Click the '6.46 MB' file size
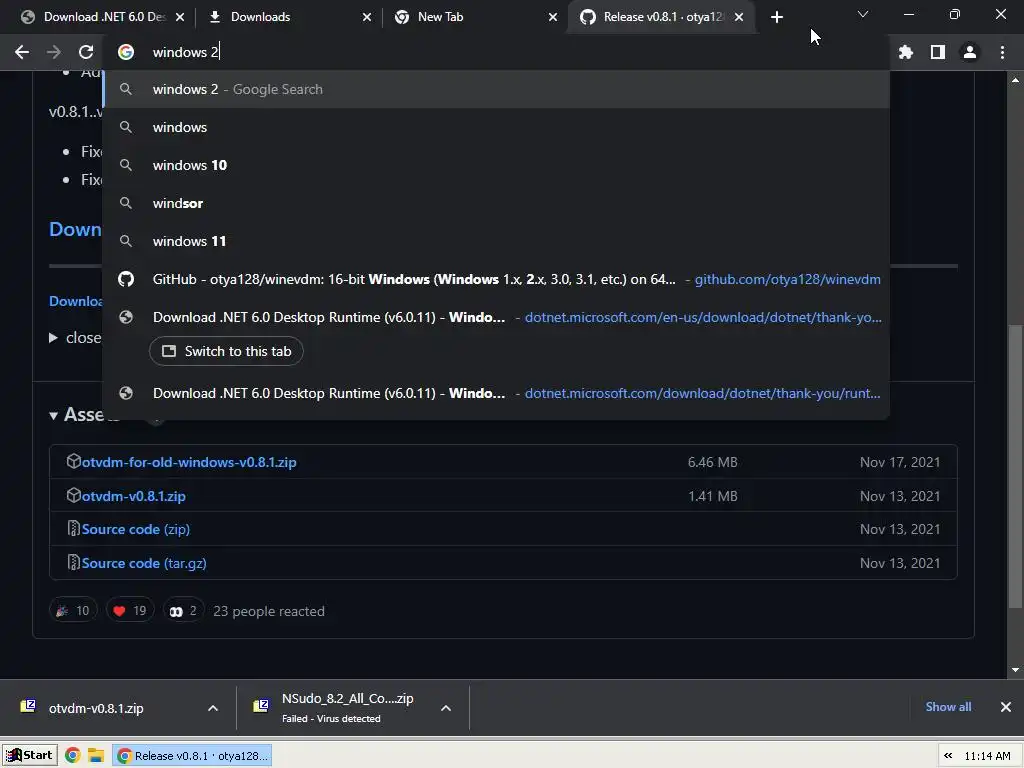 point(712,462)
